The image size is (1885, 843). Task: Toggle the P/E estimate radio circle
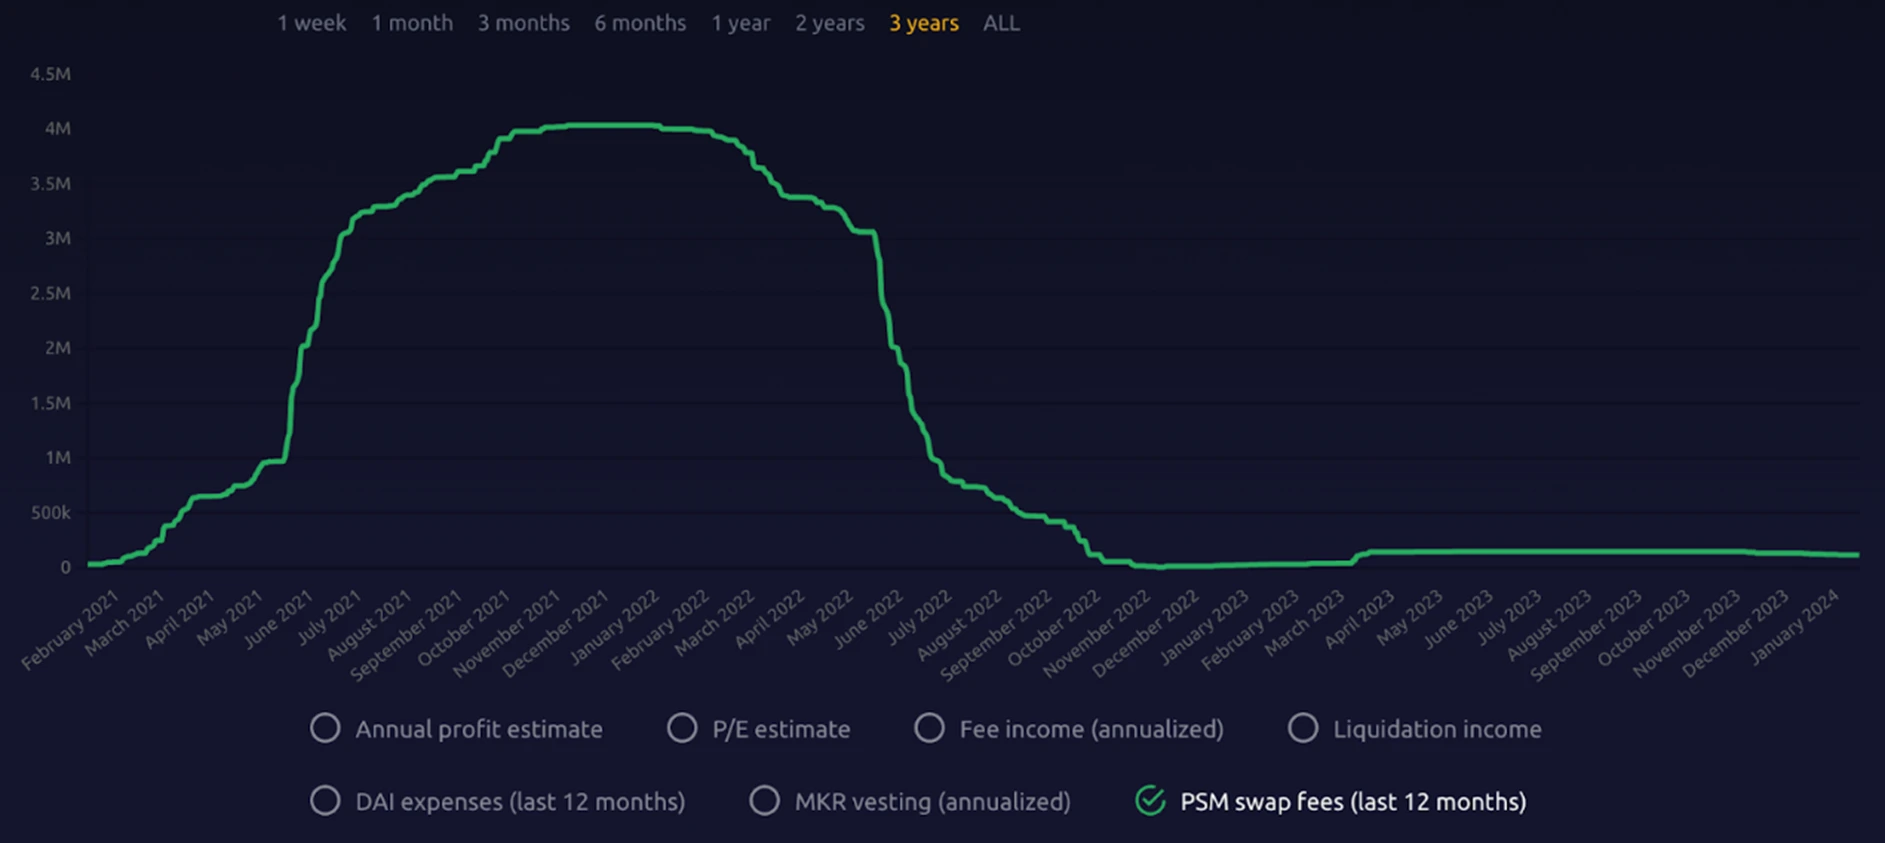682,728
